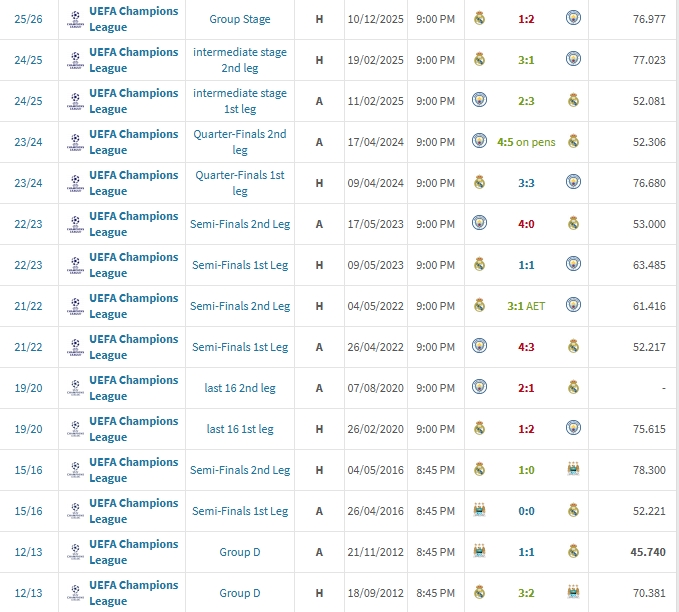This screenshot has width=679, height=612.
Task: Open the 23/24 Quarter-Finals 1st leg link
Action: tap(240, 183)
